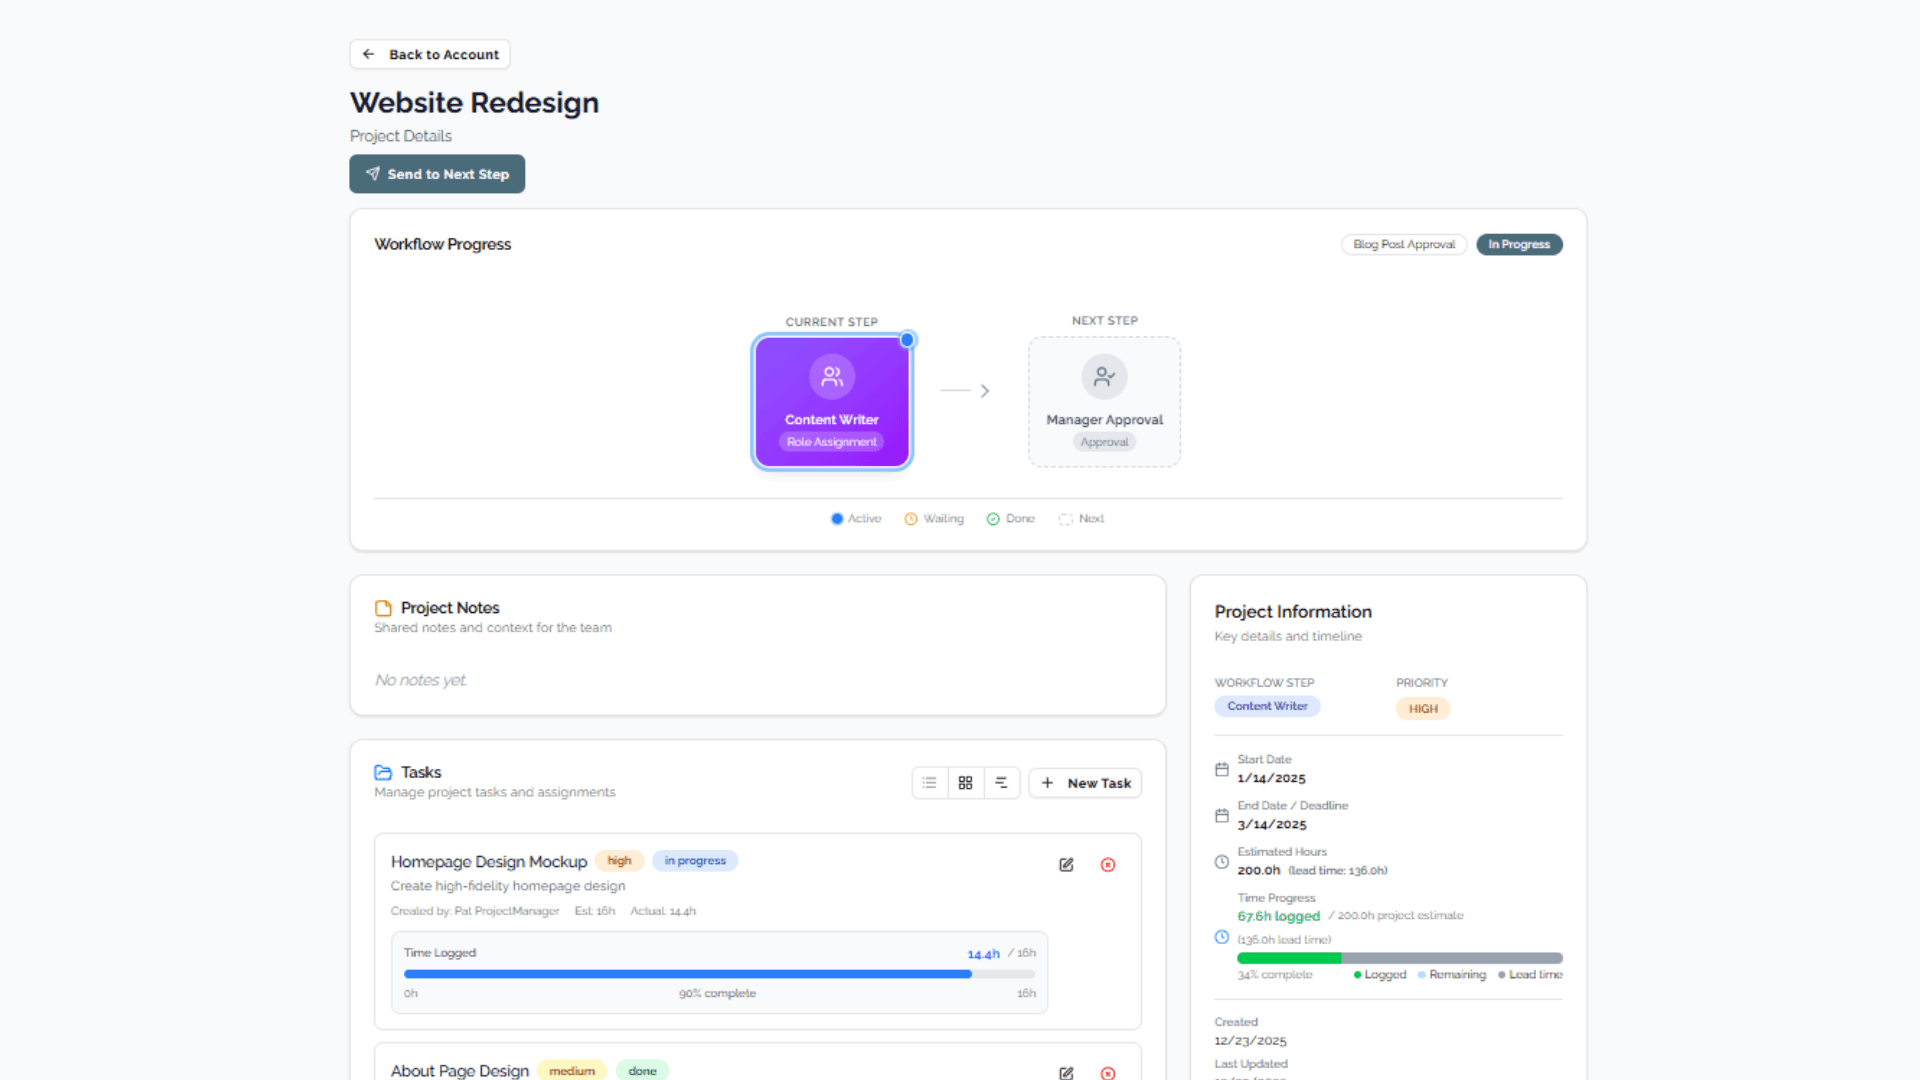Delete the Homepage Design Mockup task

point(1108,865)
